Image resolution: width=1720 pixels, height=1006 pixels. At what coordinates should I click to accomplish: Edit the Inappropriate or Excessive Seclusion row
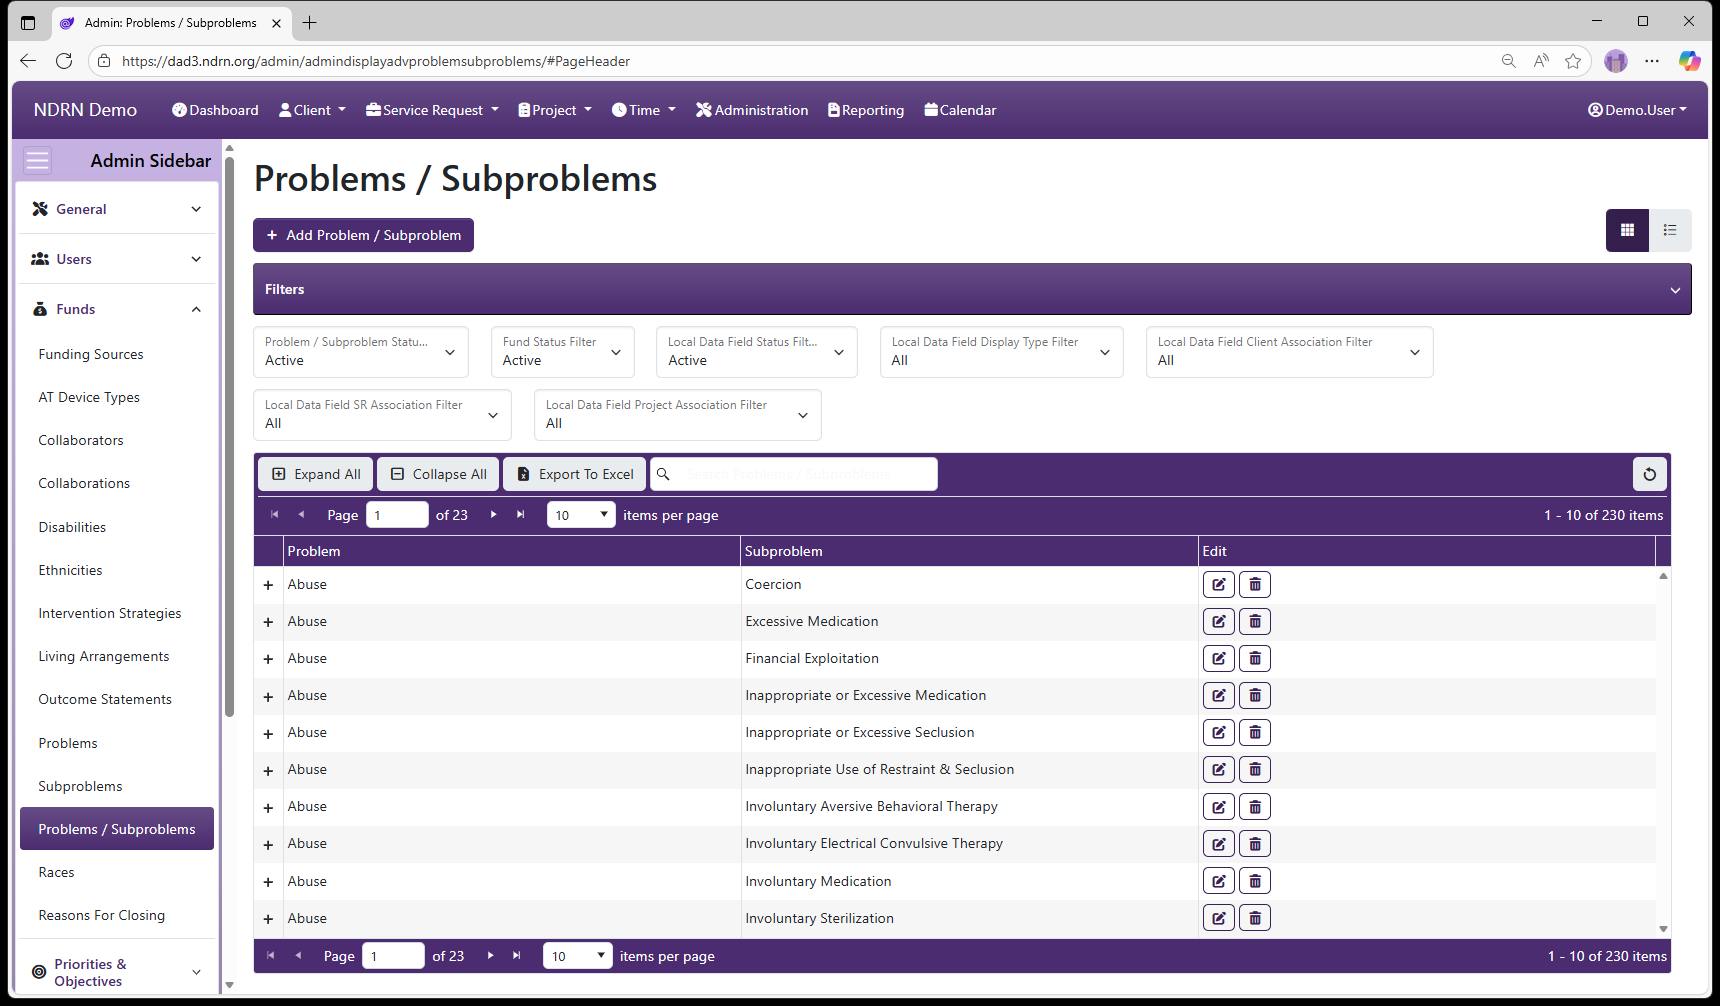click(x=1218, y=732)
